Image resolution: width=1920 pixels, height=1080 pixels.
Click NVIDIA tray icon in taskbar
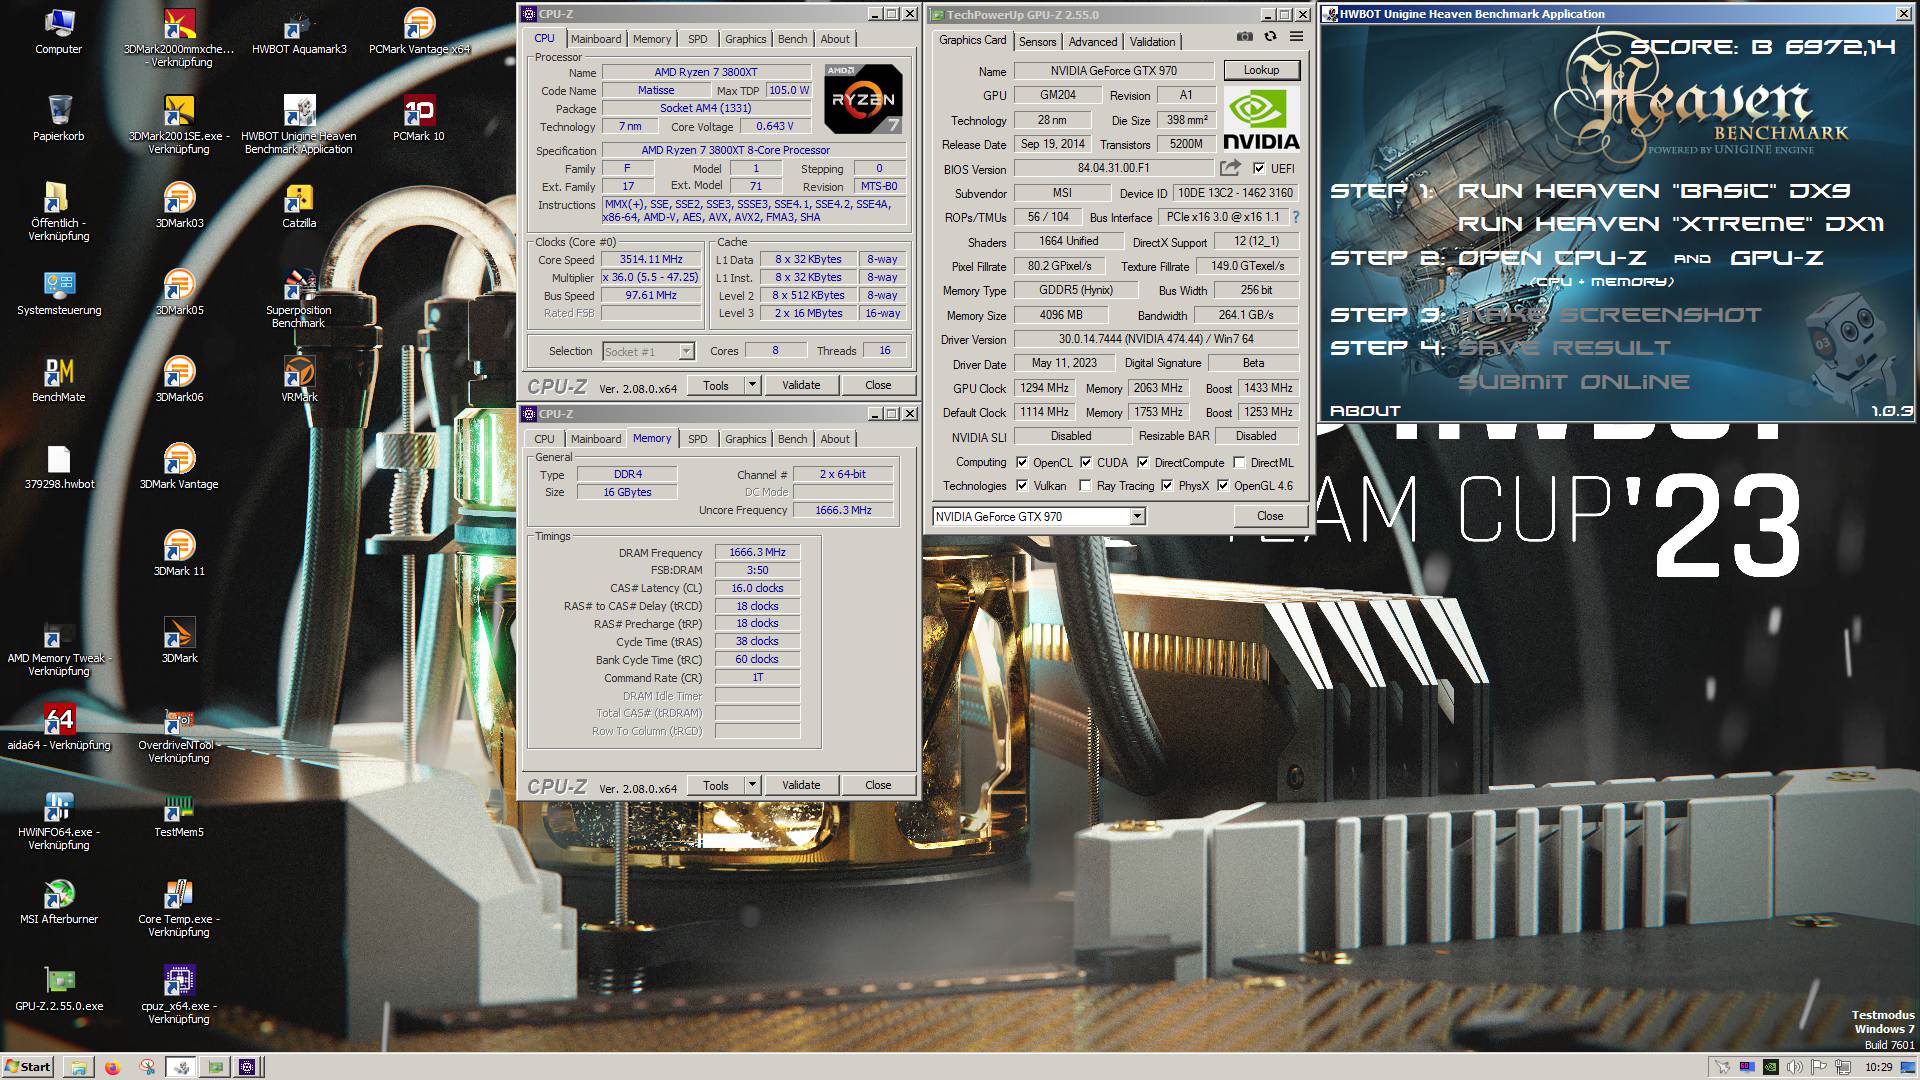1770,1067
